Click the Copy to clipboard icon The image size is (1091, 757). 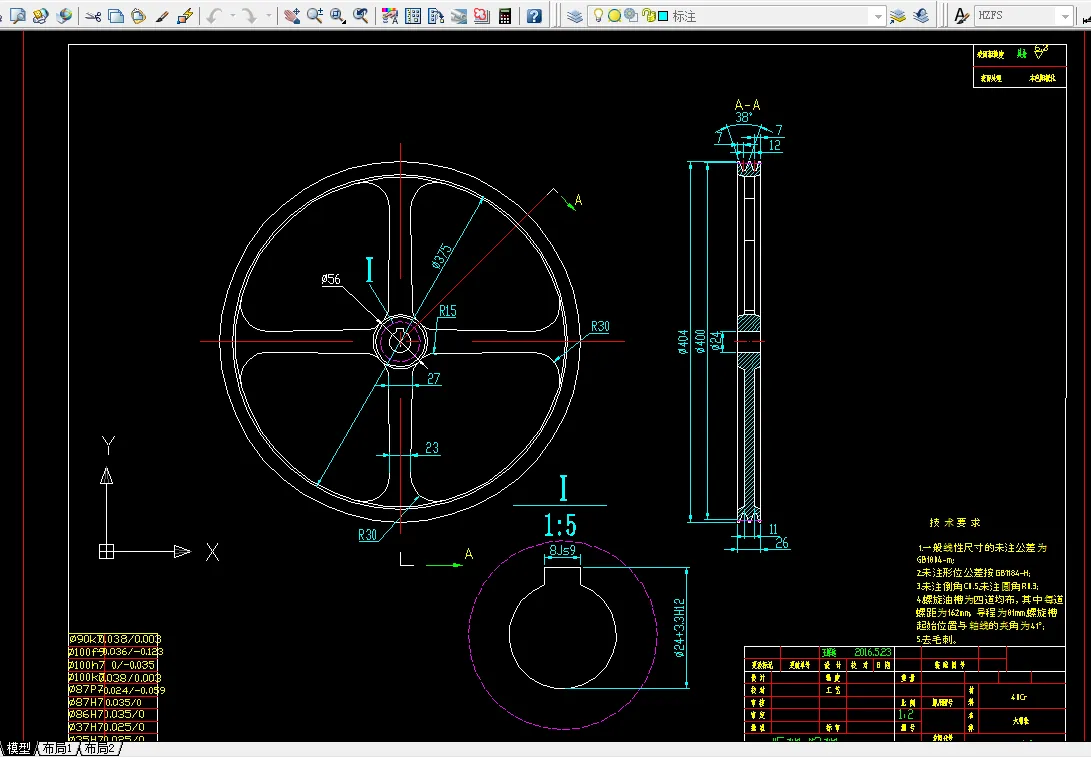tap(116, 15)
